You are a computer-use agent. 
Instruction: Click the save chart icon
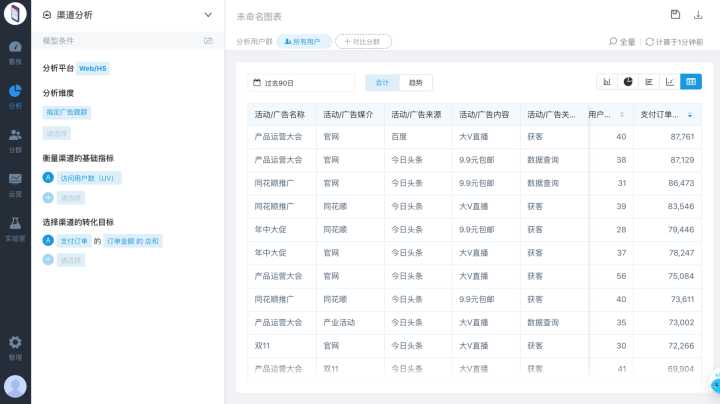pyautogui.click(x=675, y=15)
